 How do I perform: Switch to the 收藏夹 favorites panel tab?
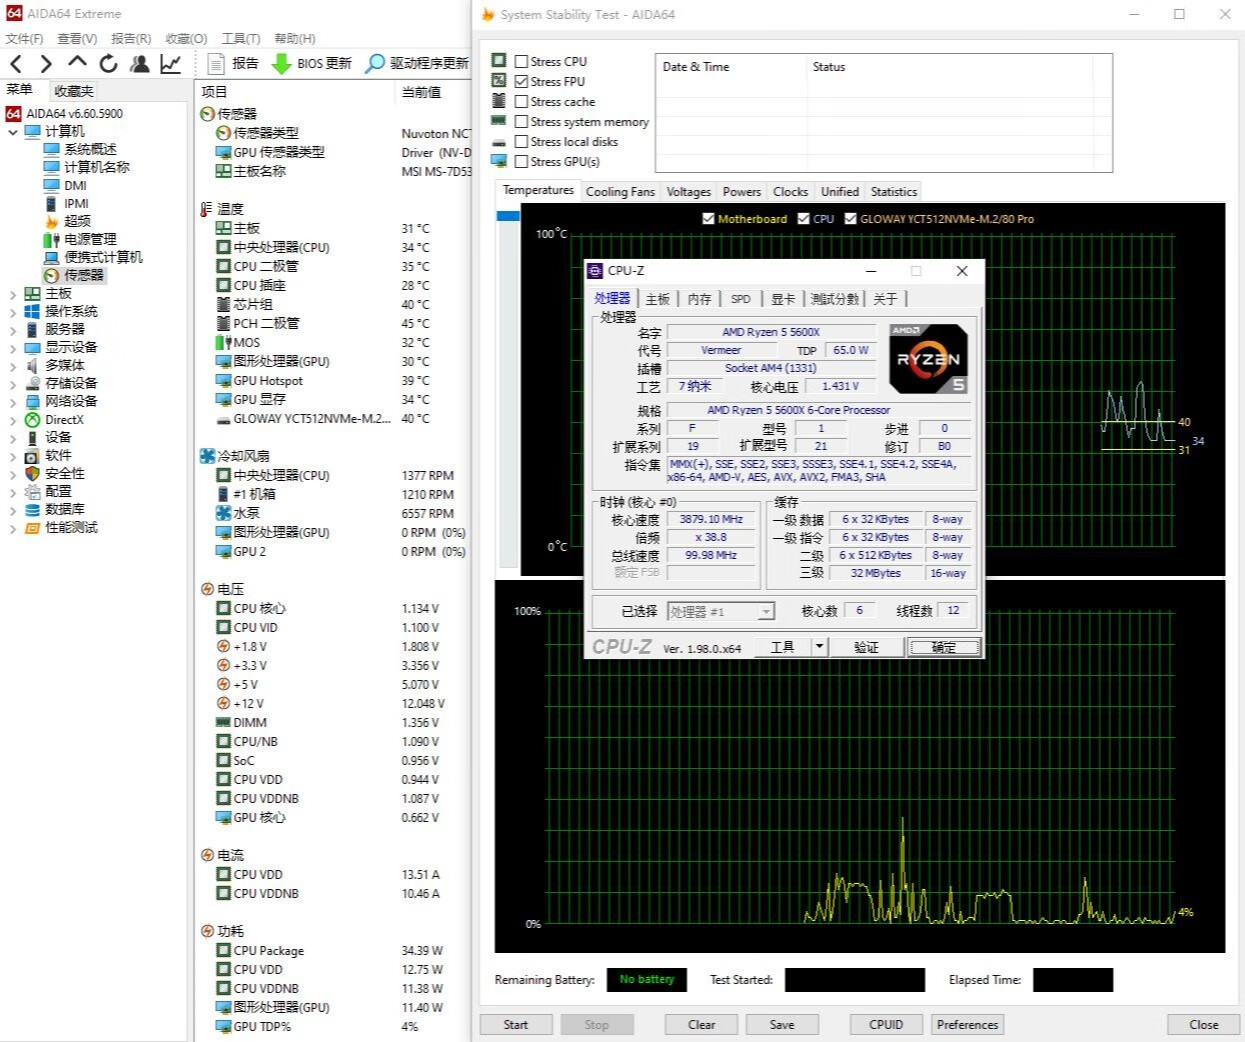pos(73,91)
